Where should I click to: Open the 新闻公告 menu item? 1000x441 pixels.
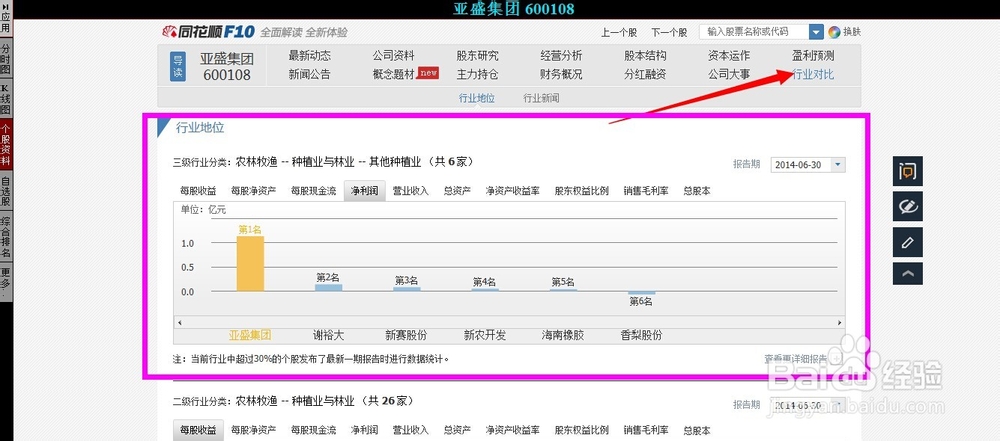pyautogui.click(x=309, y=74)
